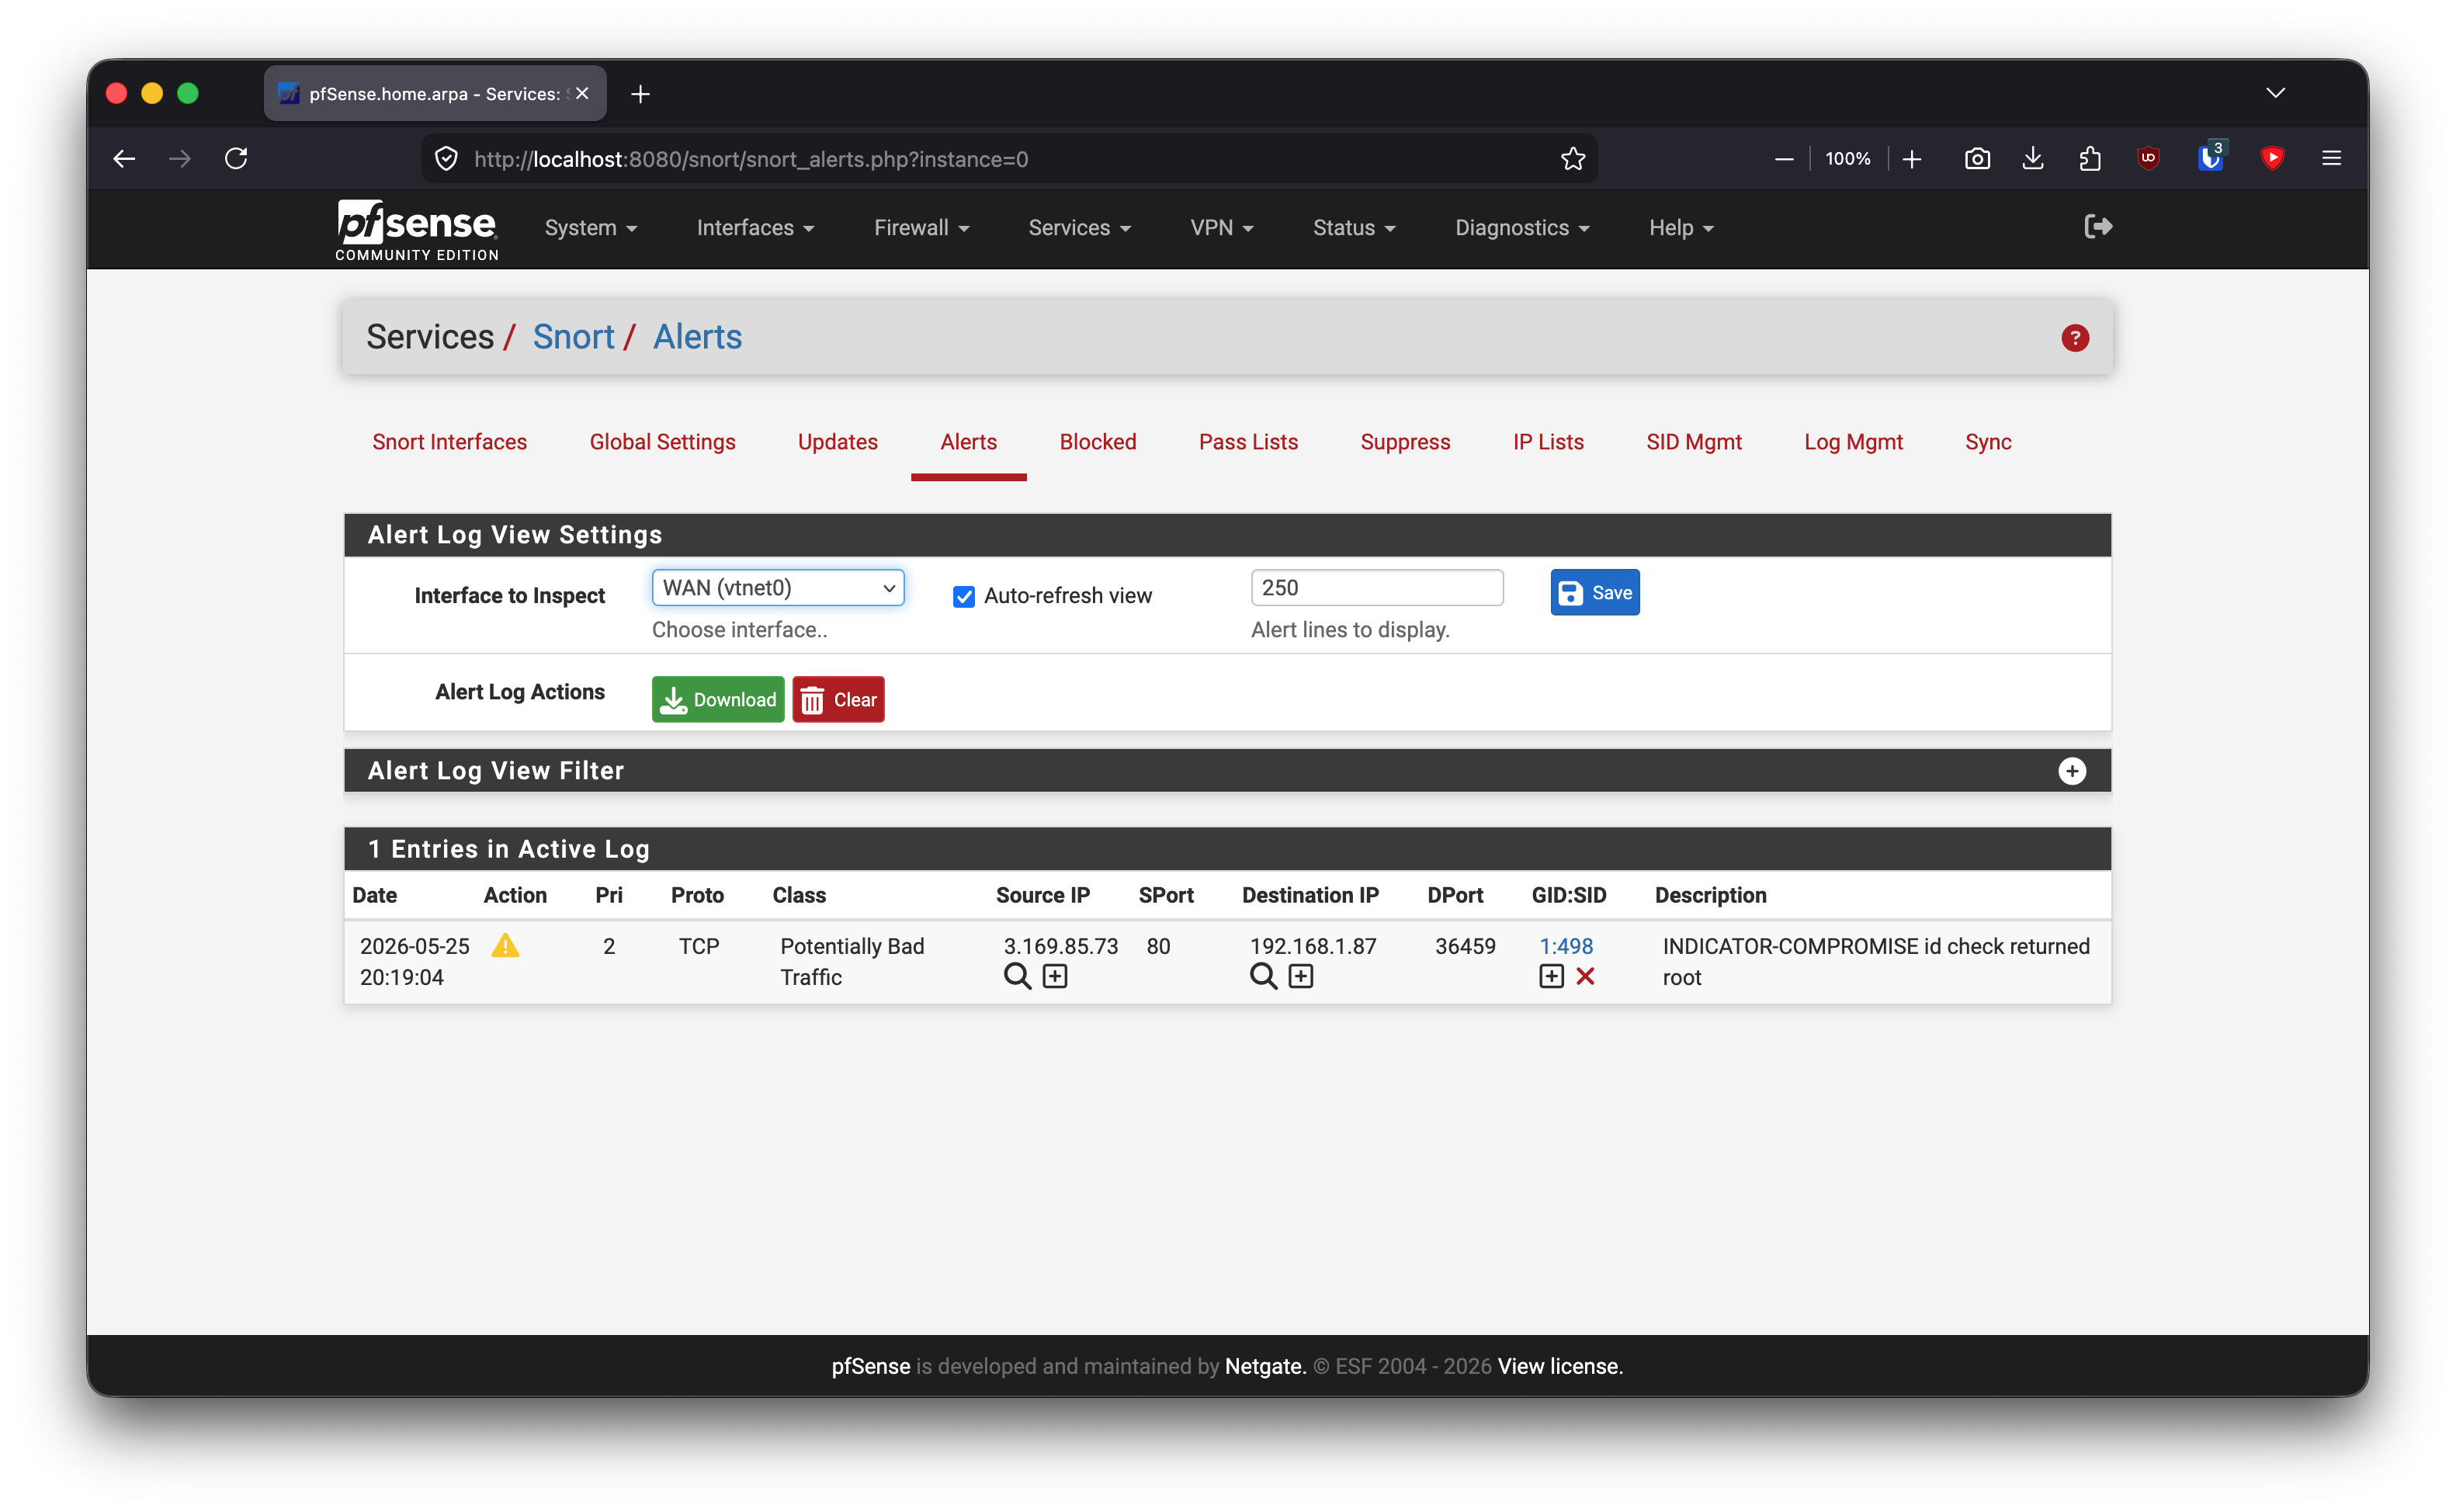The image size is (2456, 1512).
Task: Open the Help menu
Action: pos(1681,228)
